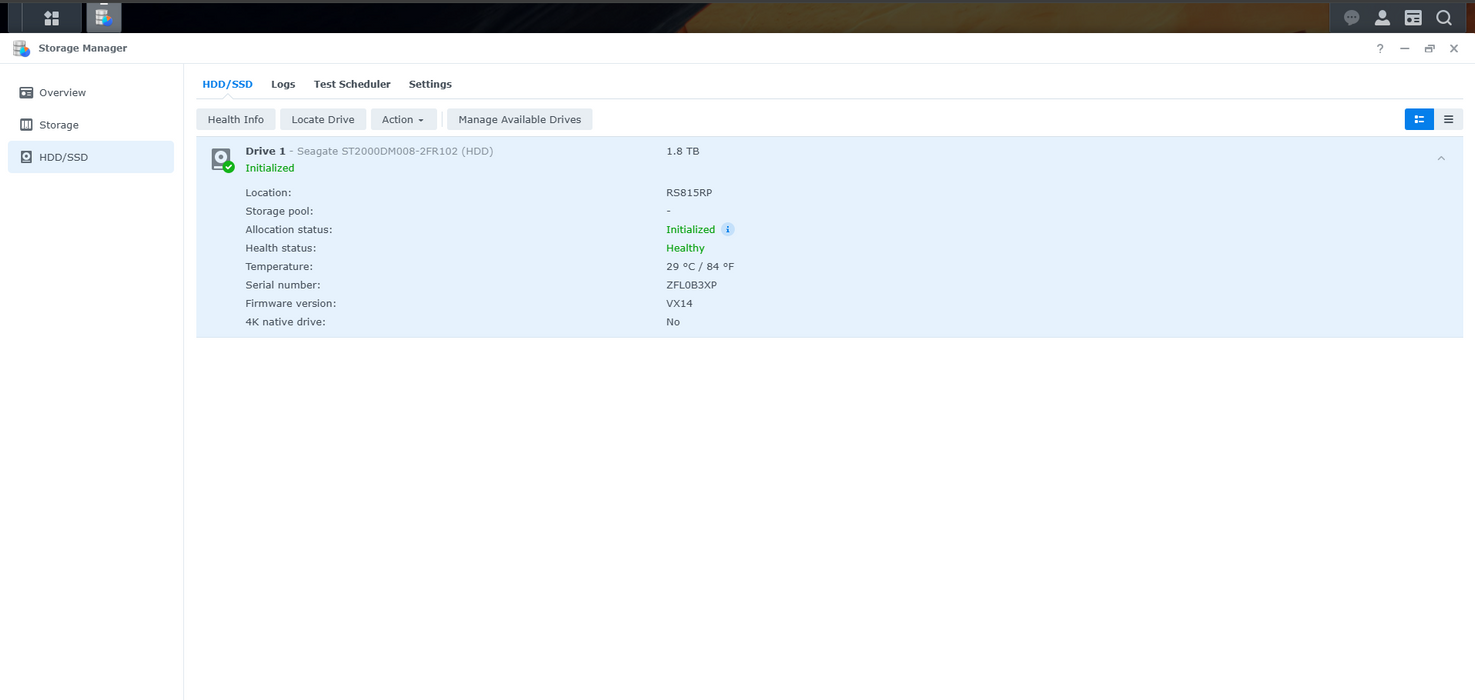The height and width of the screenshot is (700, 1475).
Task: Click the 4K native drive No value
Action: (x=673, y=322)
